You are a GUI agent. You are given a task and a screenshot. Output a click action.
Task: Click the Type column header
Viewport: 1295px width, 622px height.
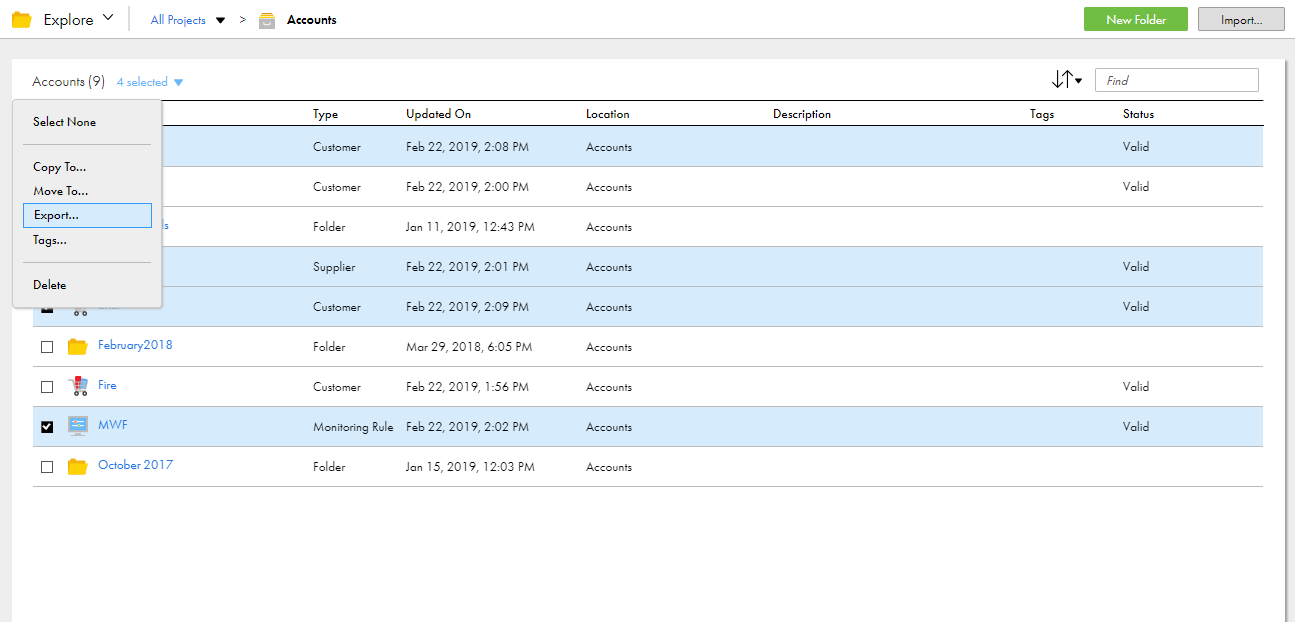(325, 114)
